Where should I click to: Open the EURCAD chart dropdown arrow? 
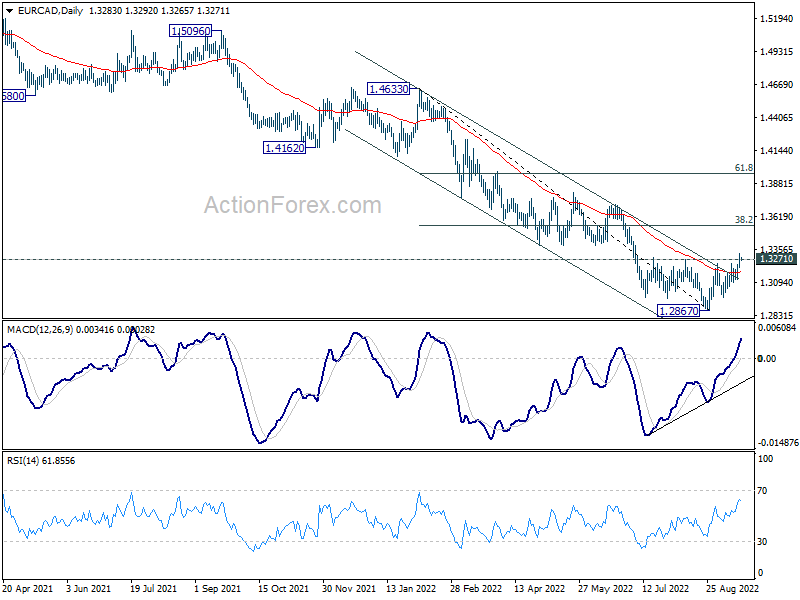pyautogui.click(x=9, y=11)
